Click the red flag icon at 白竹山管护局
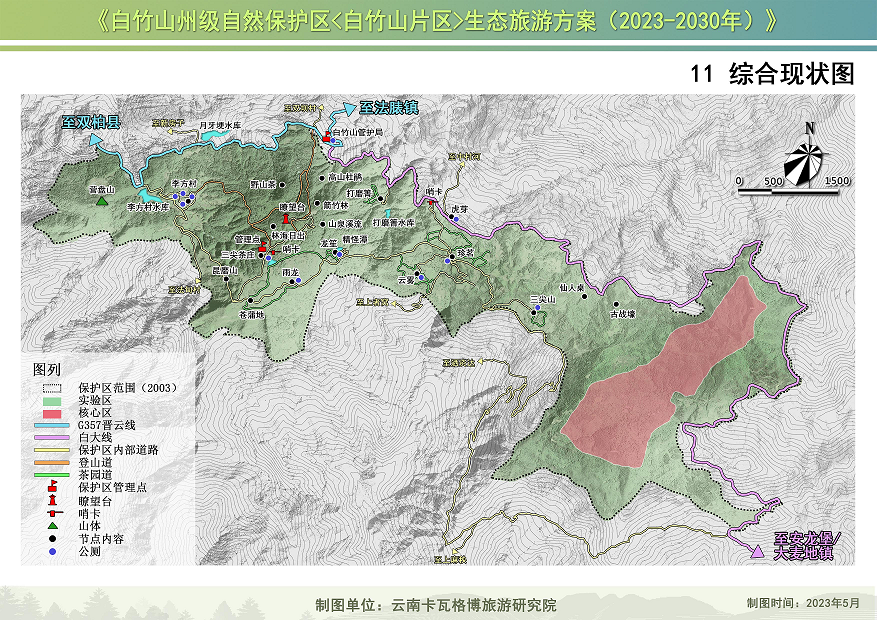 coord(327,137)
